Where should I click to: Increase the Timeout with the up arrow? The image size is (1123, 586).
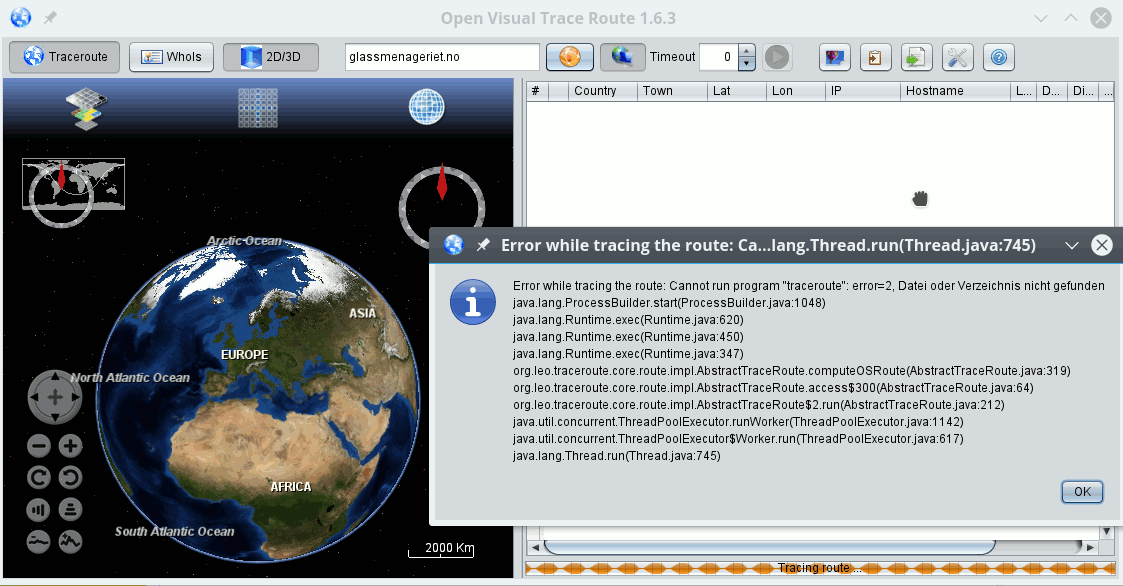tap(746, 51)
